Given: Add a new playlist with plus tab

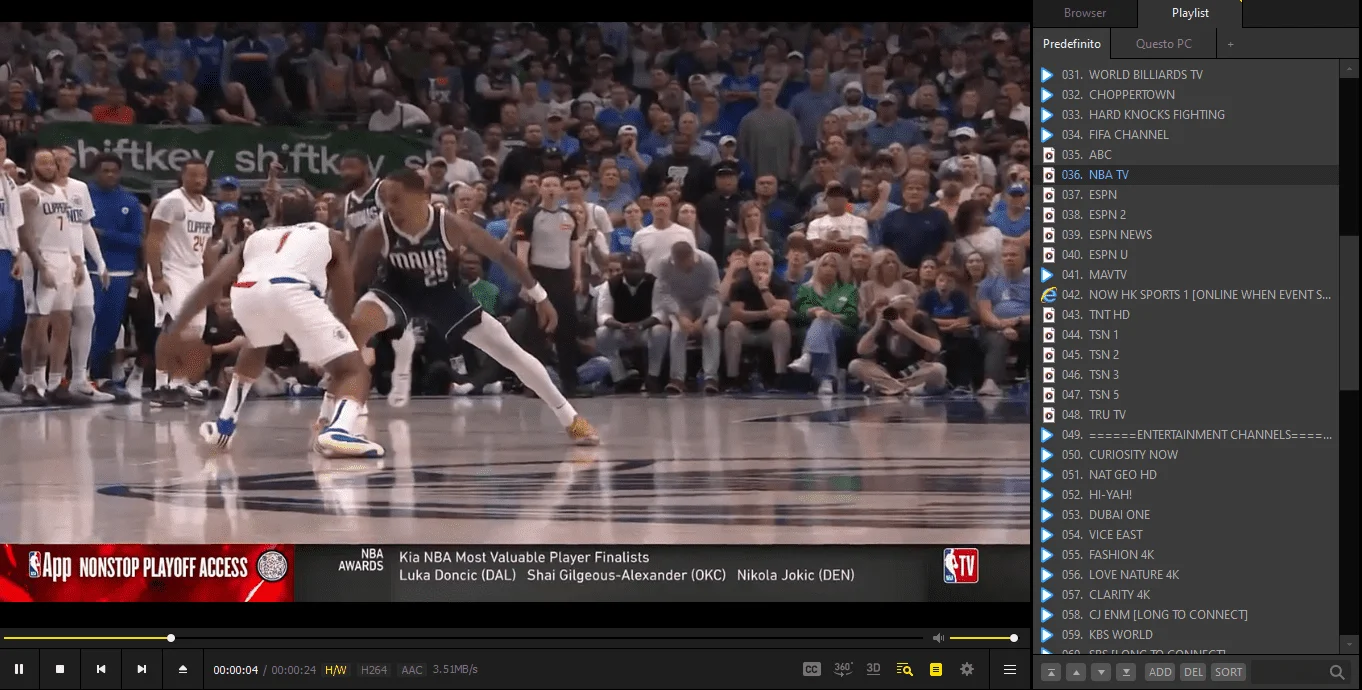Looking at the screenshot, I should [x=1231, y=44].
